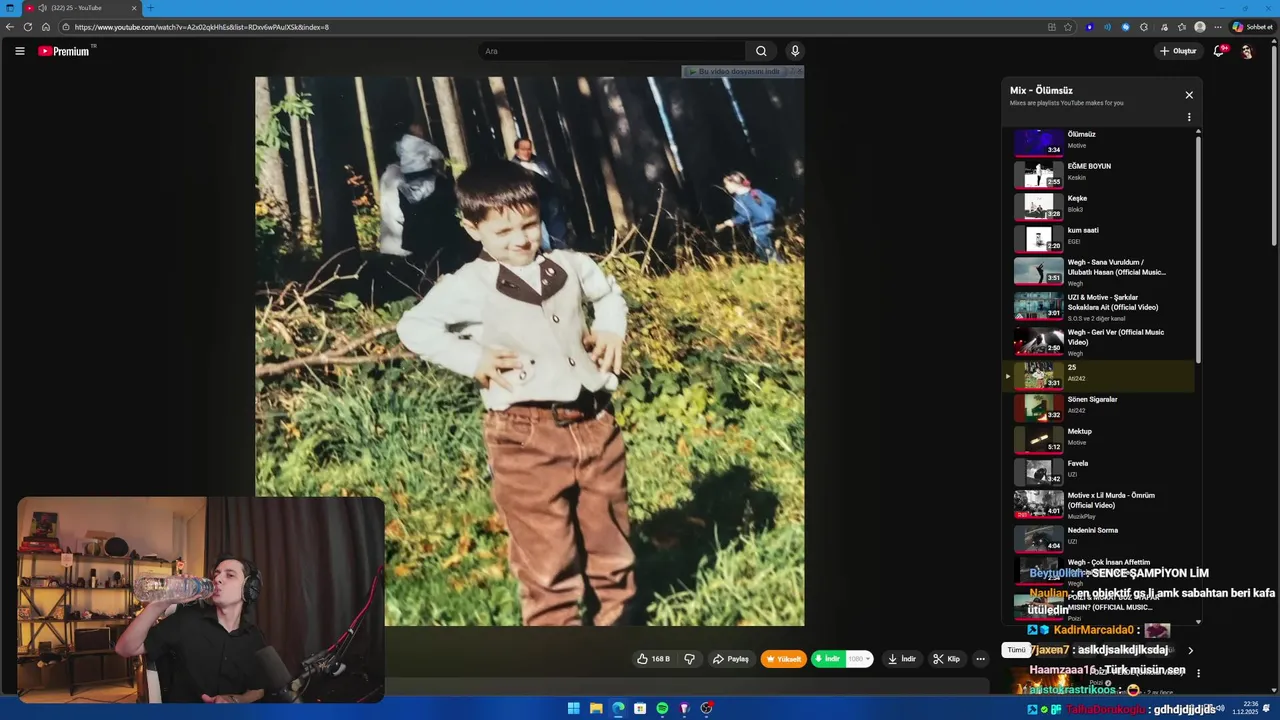Open Copilot Sohbet et button

tap(1252, 27)
